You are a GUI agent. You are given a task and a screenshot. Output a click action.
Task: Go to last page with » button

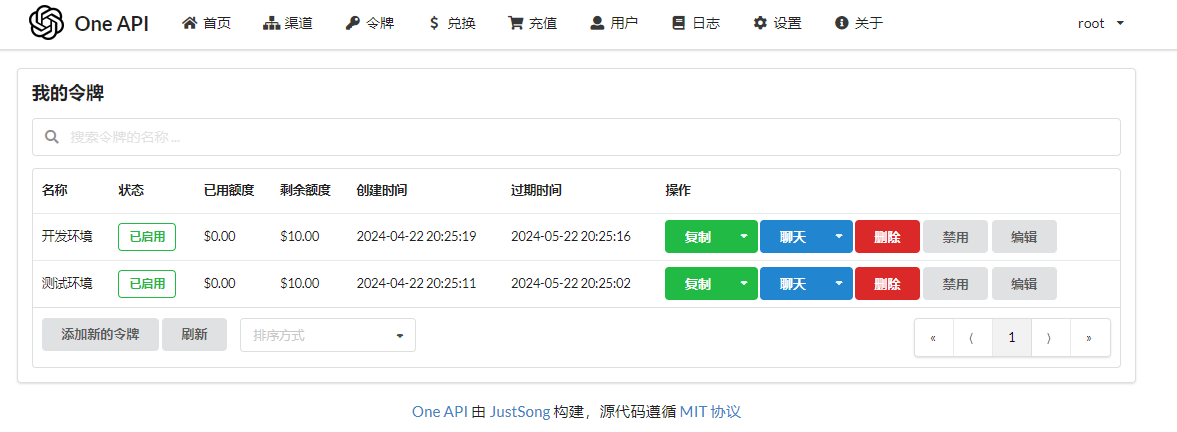[1089, 338]
